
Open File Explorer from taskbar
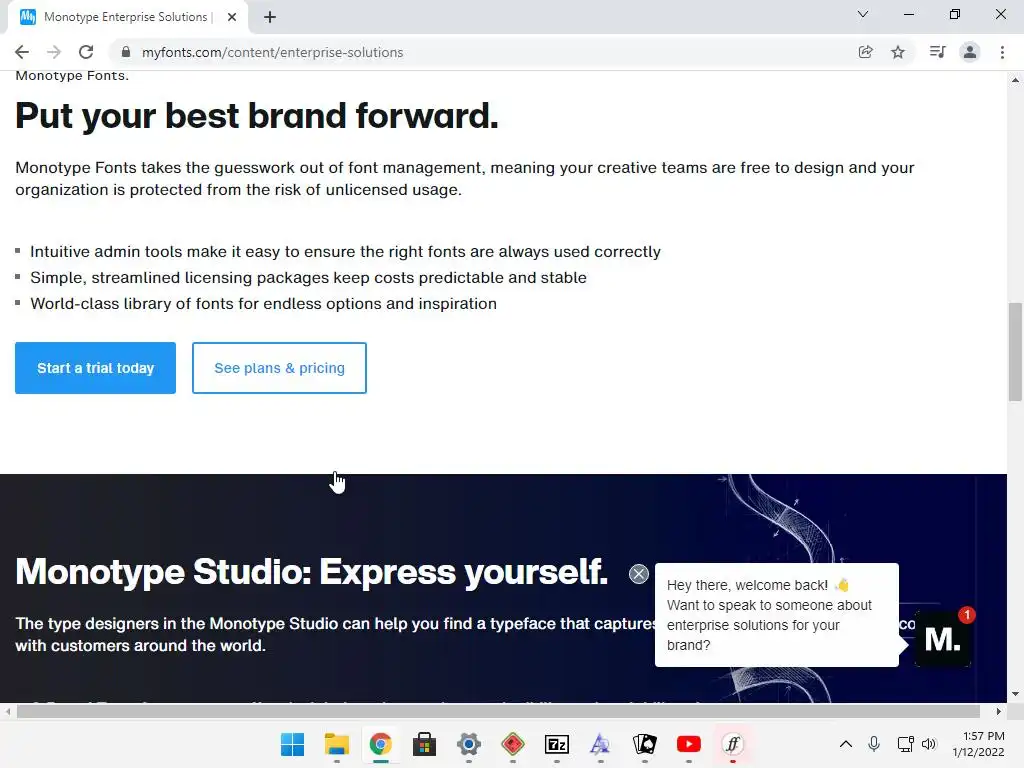336,744
